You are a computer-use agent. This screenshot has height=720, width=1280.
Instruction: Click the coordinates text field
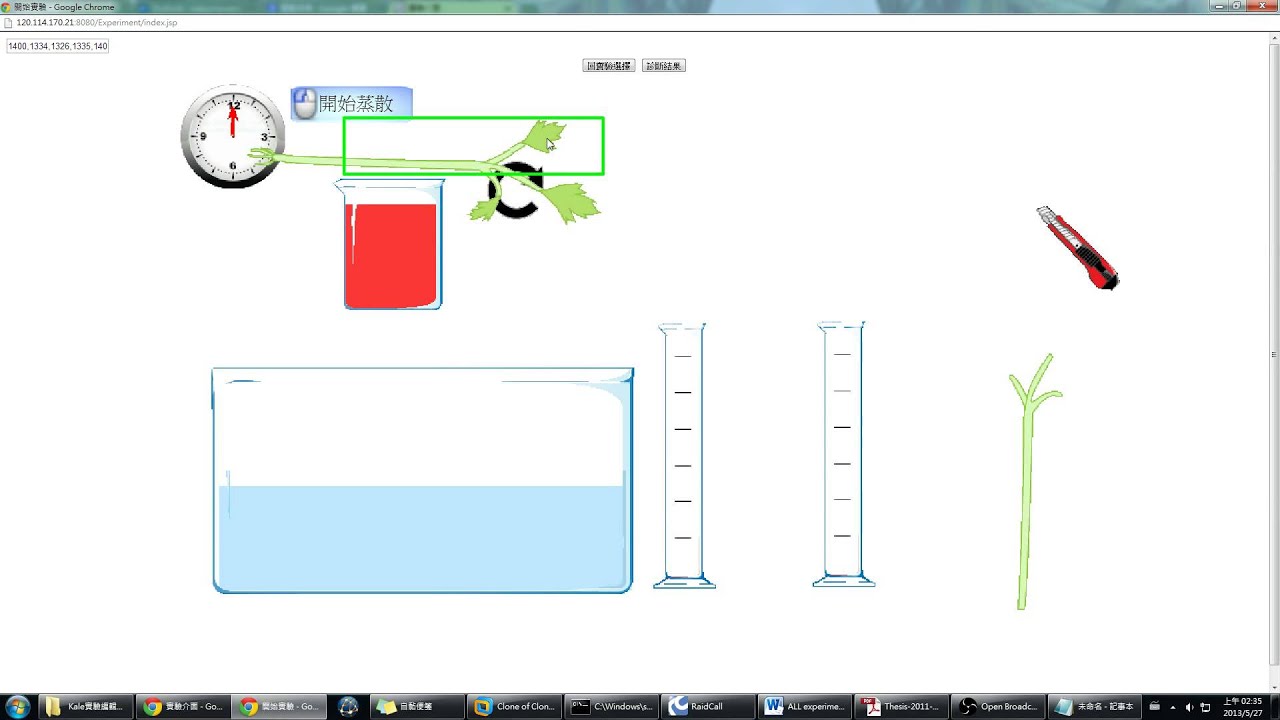[58, 46]
